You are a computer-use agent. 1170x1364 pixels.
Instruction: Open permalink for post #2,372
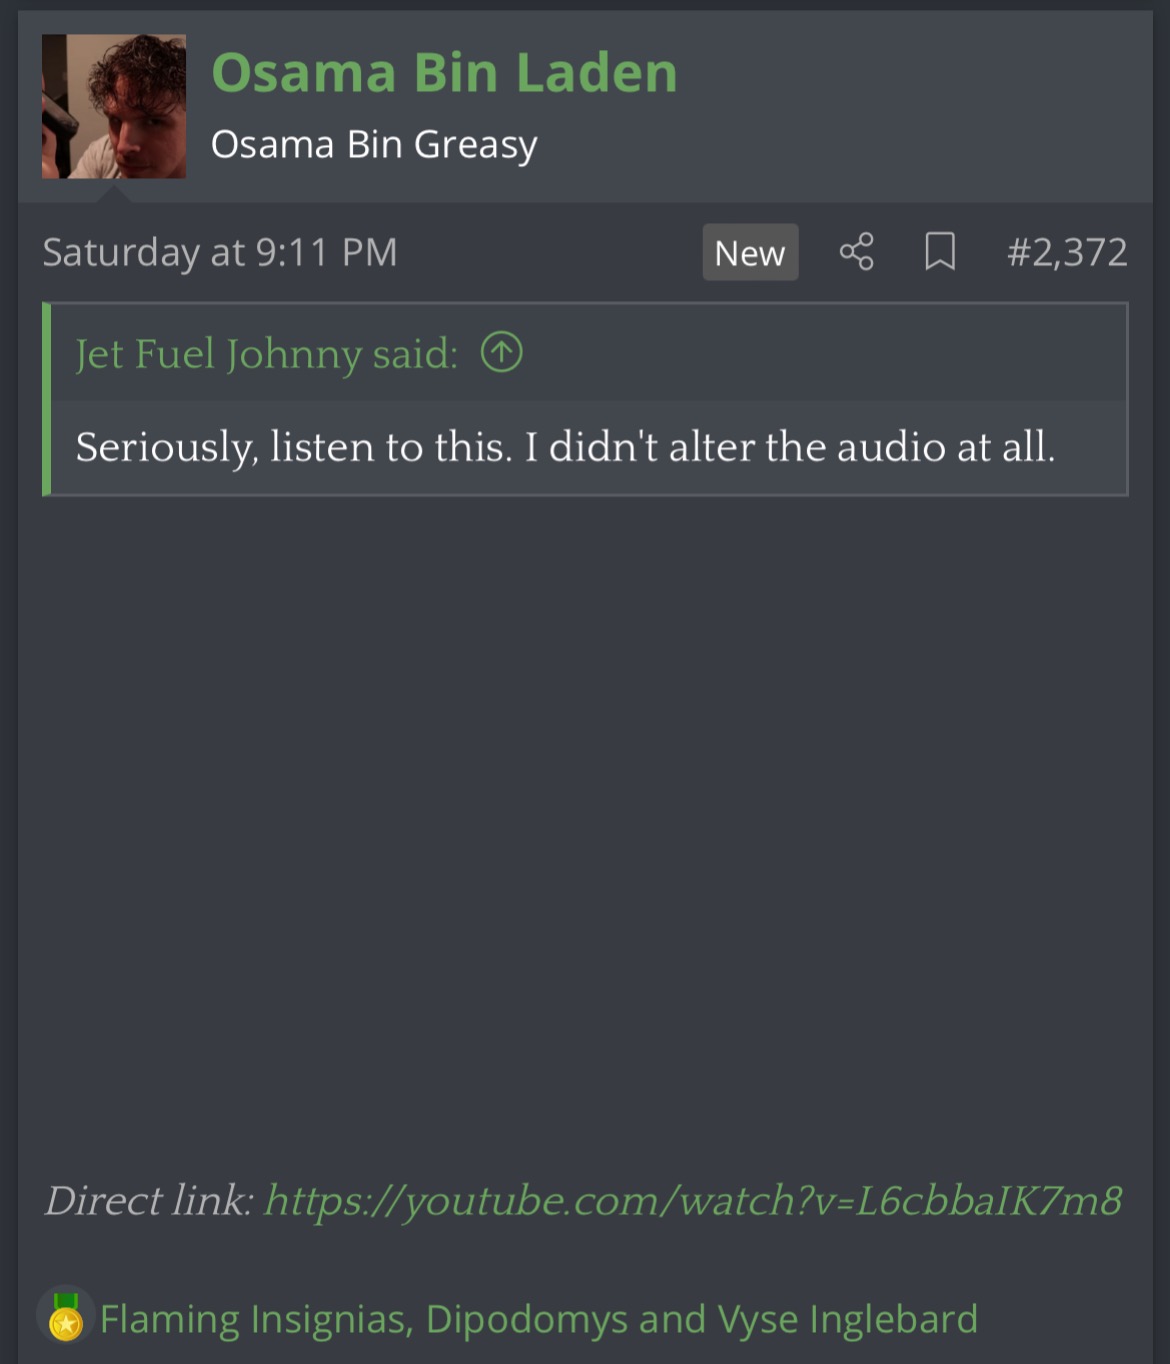pyautogui.click(x=1067, y=252)
